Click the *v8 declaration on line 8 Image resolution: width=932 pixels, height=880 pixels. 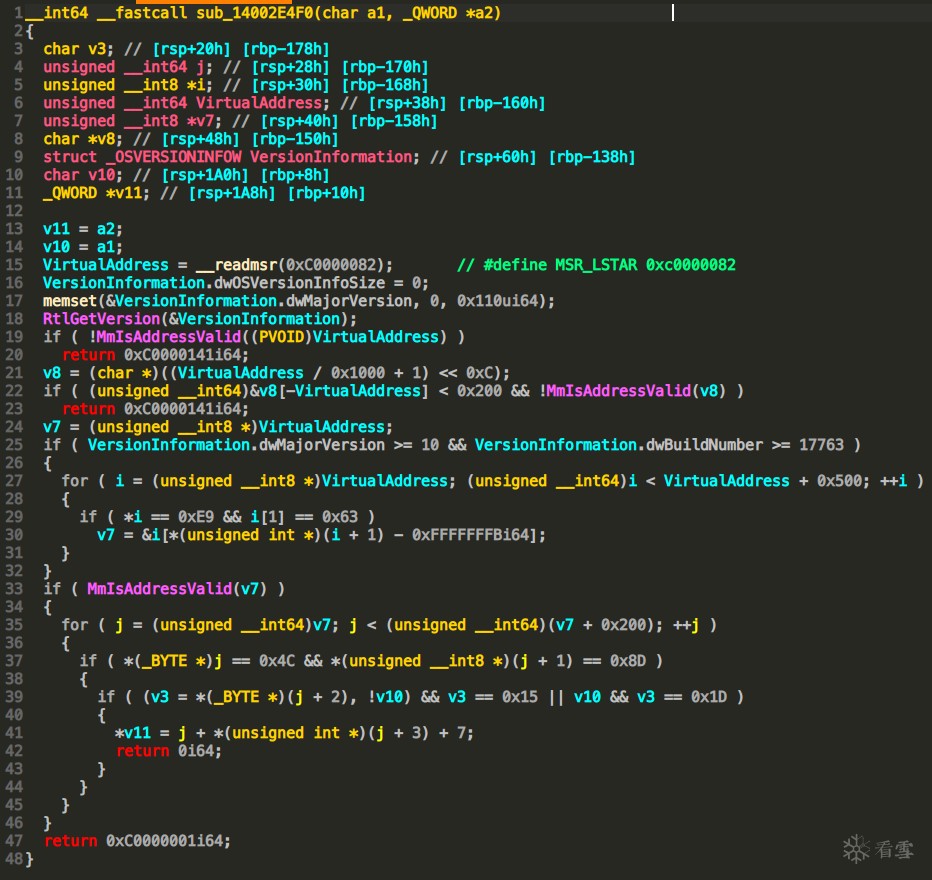coord(102,138)
